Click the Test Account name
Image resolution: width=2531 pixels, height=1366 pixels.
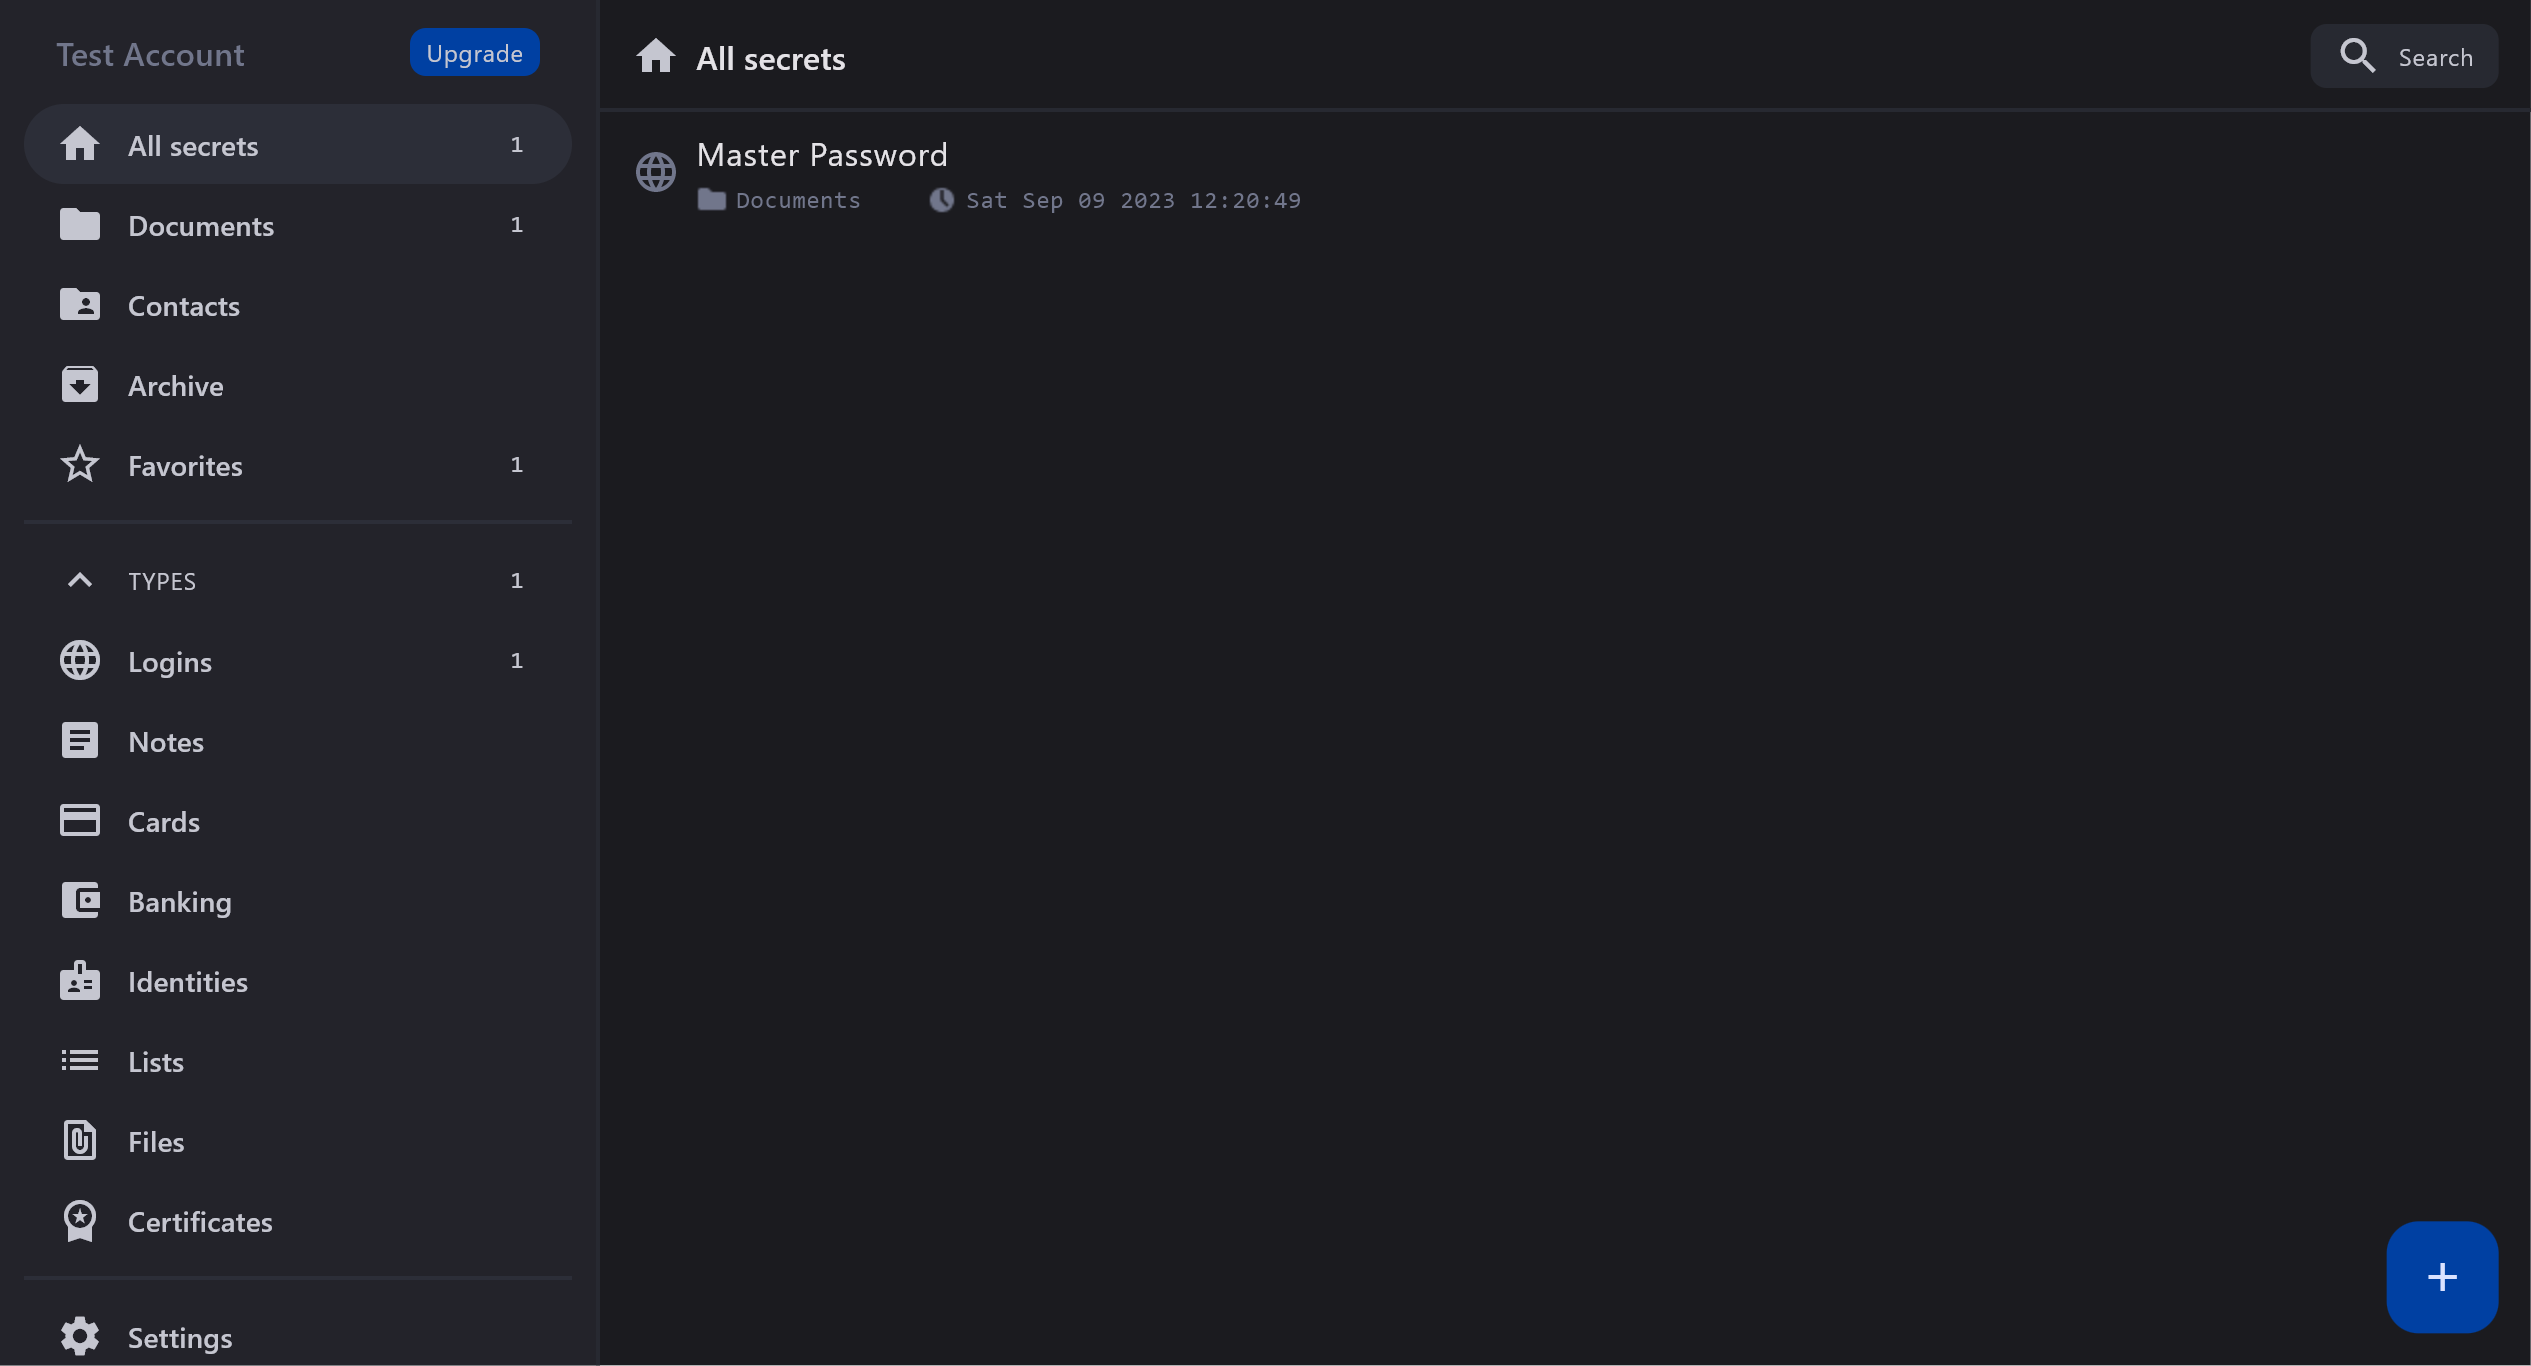[x=150, y=55]
